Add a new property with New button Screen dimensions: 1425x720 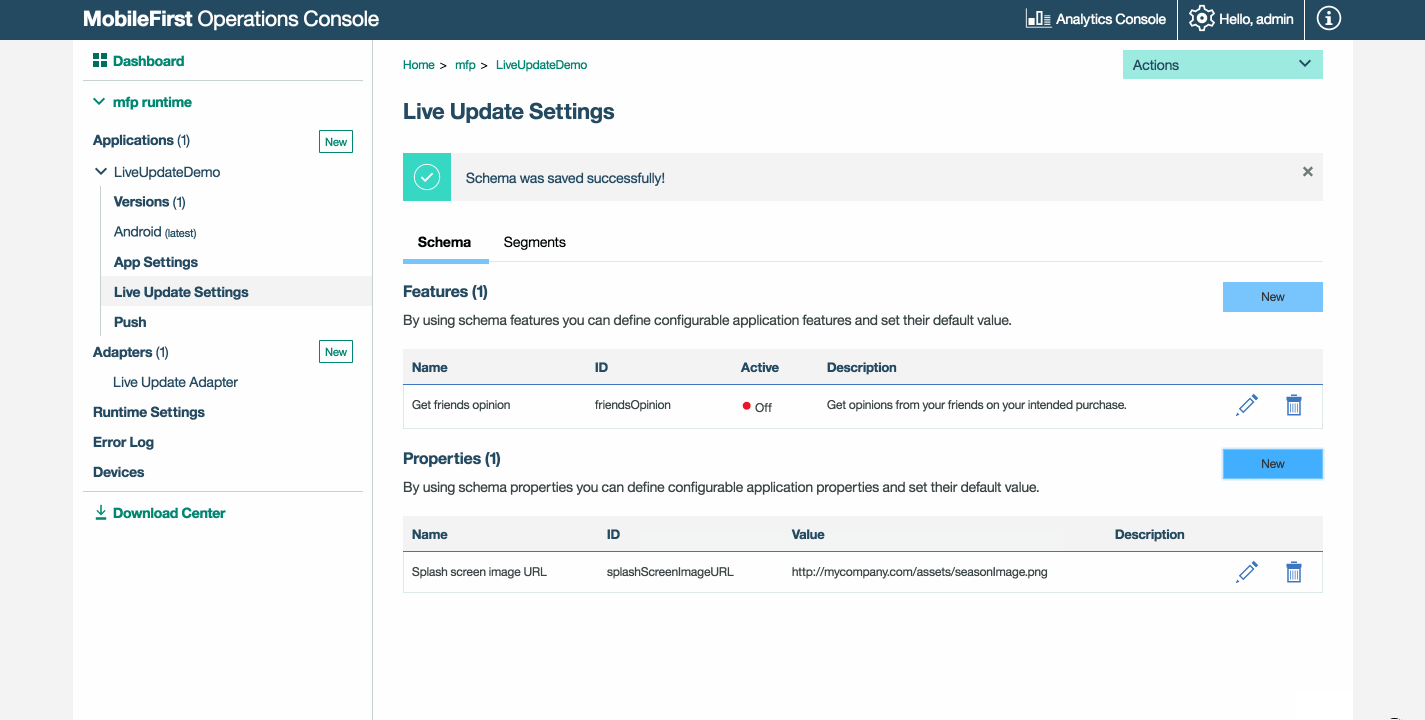click(1273, 464)
